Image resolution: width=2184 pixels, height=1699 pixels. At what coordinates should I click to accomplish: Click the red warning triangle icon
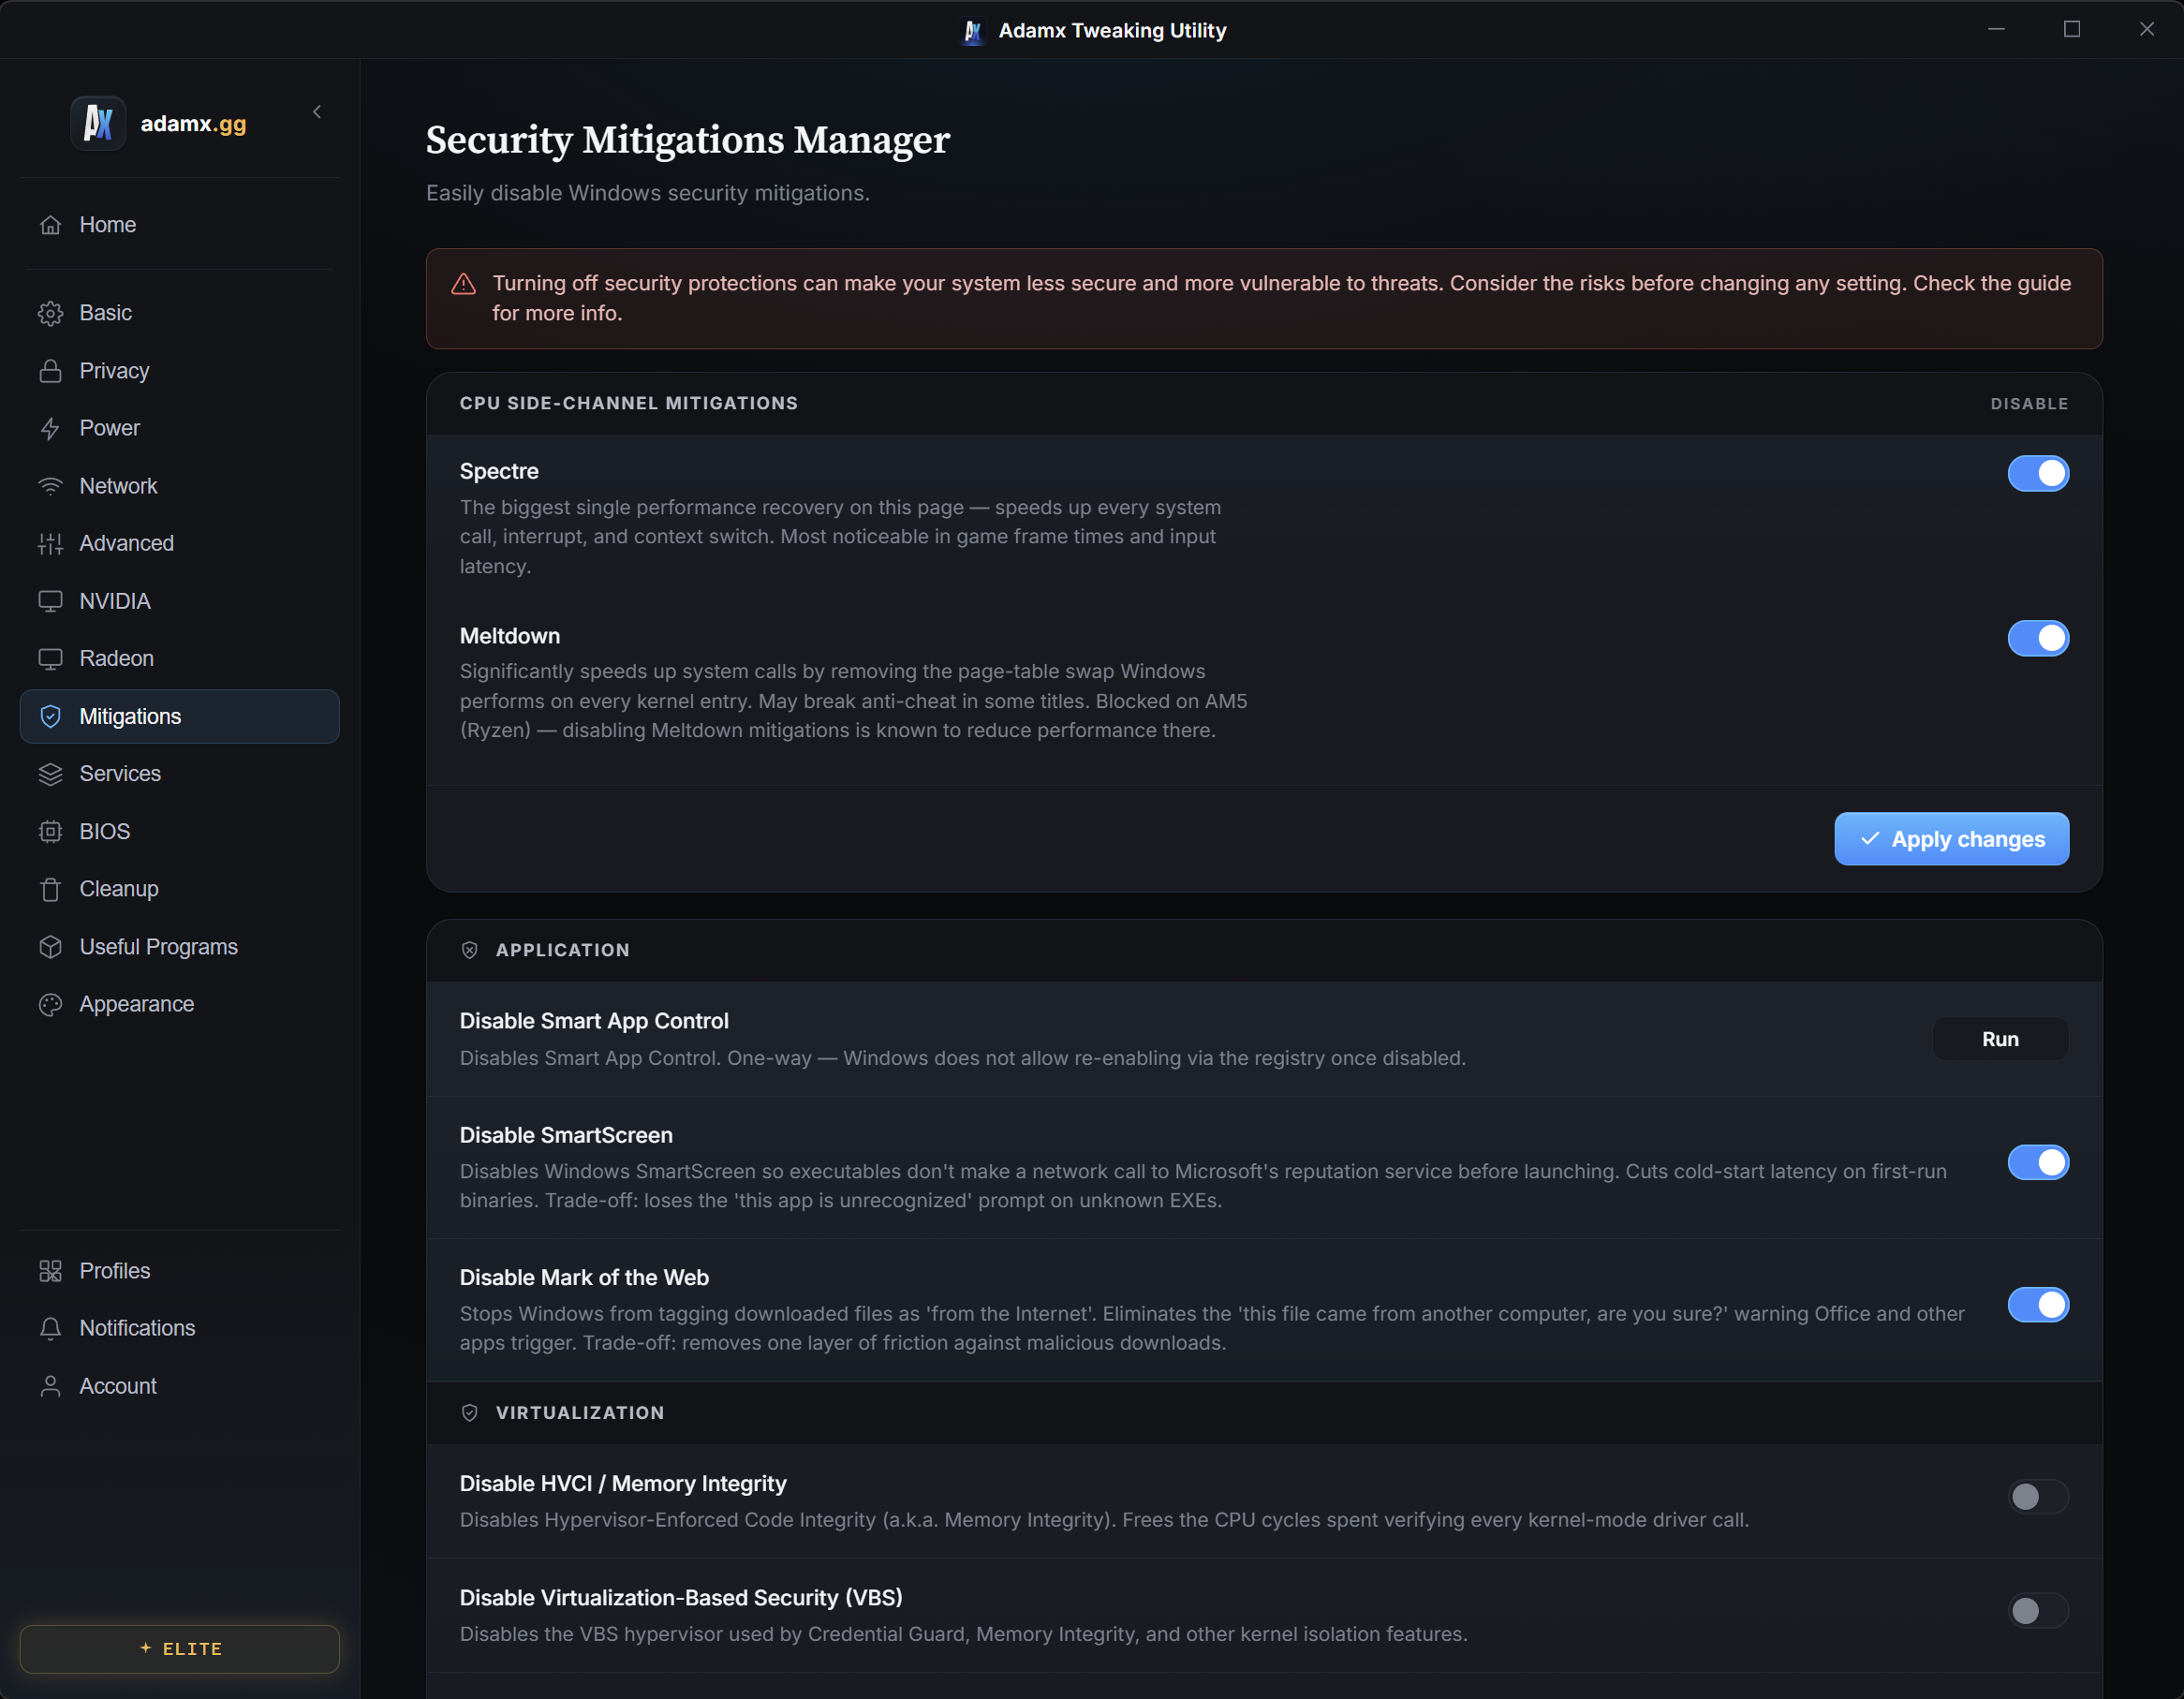point(463,284)
